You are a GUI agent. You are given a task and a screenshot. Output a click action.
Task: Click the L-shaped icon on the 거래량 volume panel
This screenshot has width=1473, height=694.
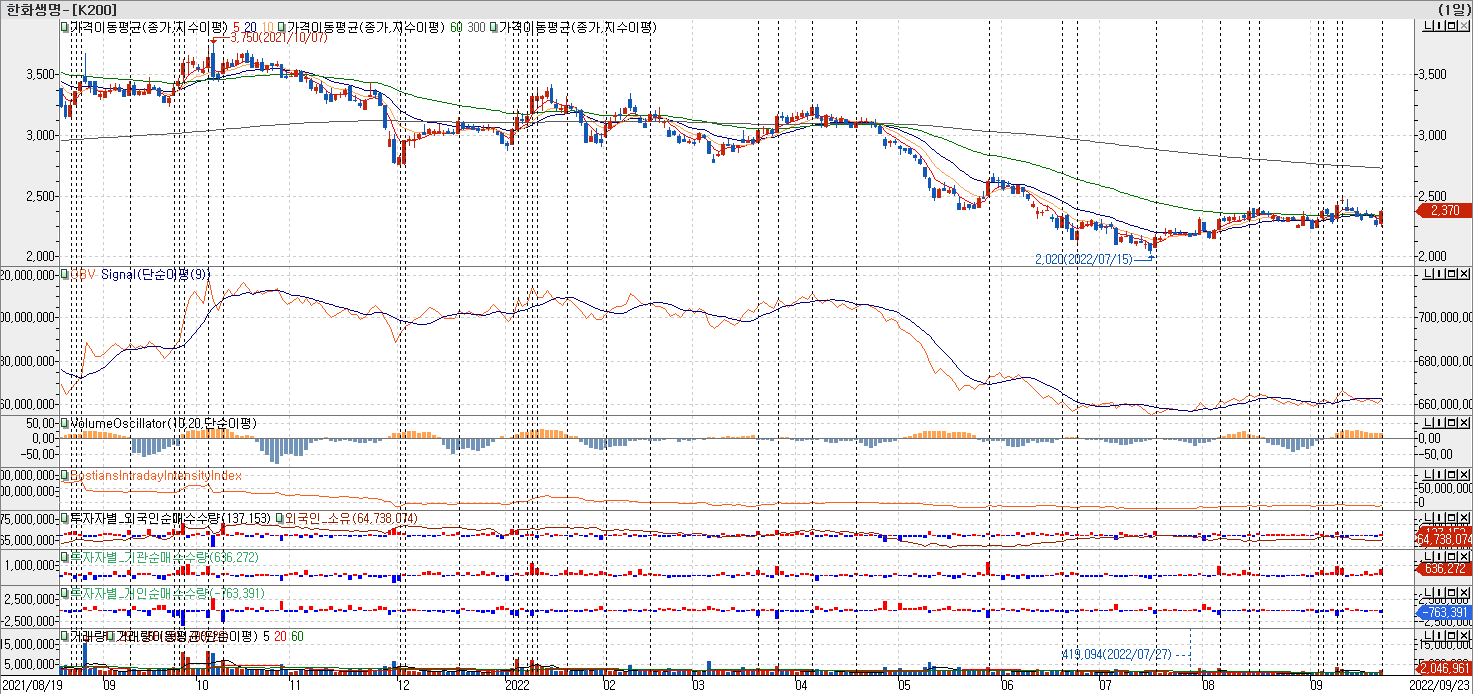tap(1428, 636)
